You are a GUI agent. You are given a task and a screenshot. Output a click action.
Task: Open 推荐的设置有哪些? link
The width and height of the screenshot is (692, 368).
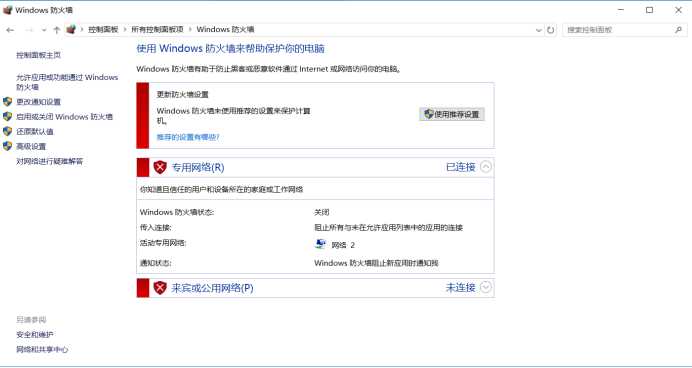click(188, 137)
